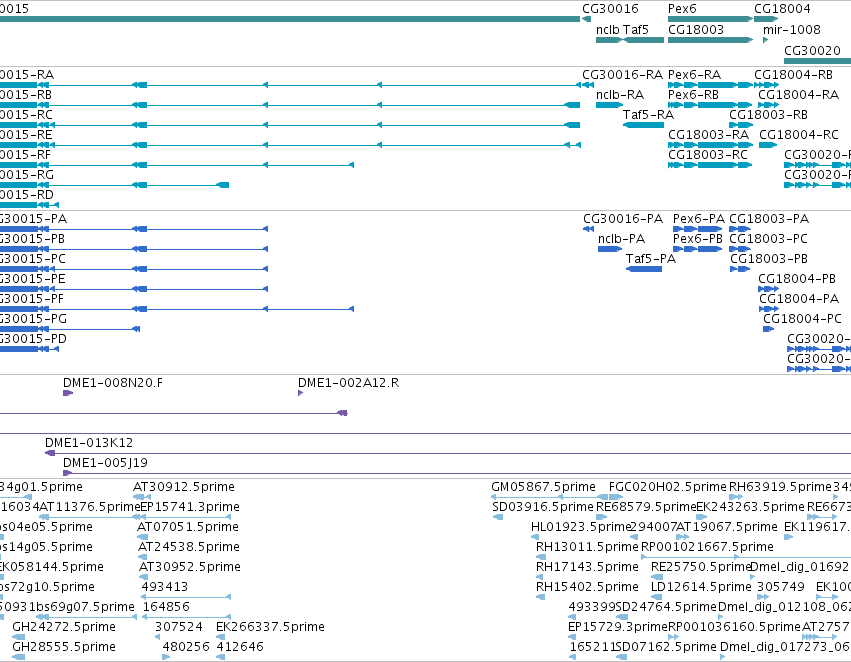This screenshot has width=851, height=662.
Task: Select the AT30912.5prime EST label
Action: point(184,487)
